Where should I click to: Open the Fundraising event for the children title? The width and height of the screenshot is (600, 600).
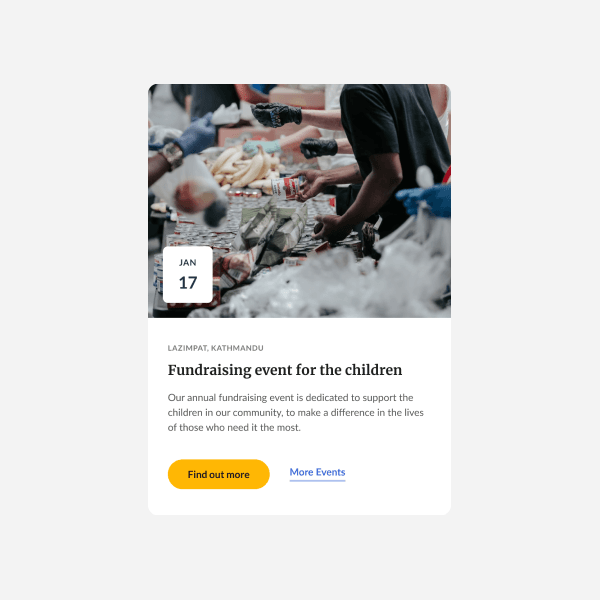click(x=285, y=370)
